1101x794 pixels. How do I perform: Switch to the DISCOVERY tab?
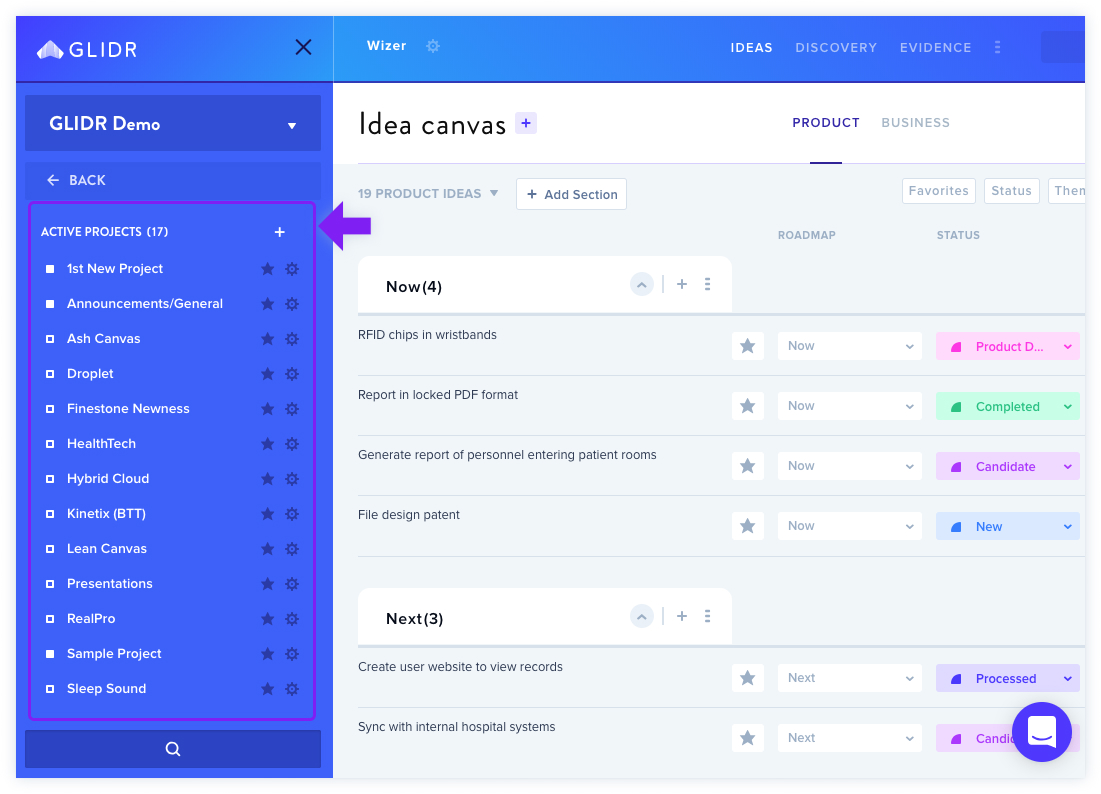836,48
